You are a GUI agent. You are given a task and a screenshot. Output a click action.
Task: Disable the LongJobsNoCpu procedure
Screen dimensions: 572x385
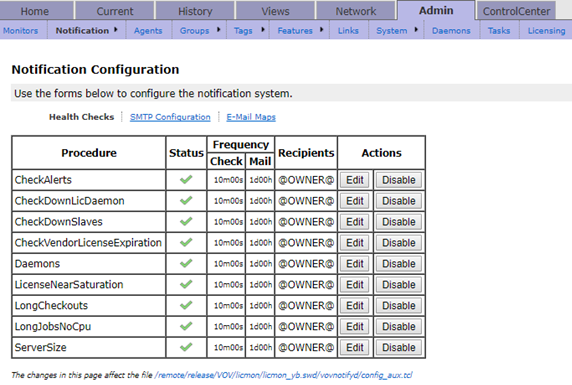(x=399, y=326)
